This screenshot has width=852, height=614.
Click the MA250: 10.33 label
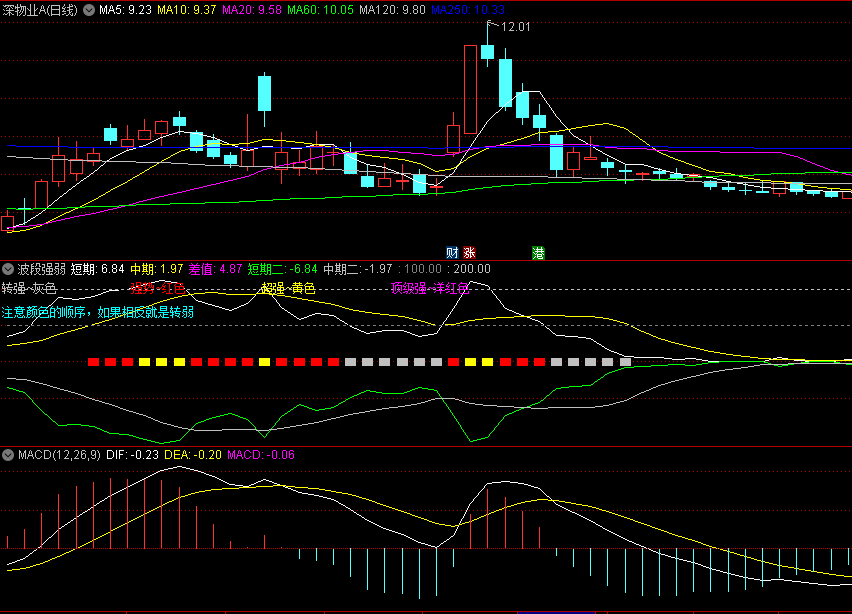click(468, 10)
